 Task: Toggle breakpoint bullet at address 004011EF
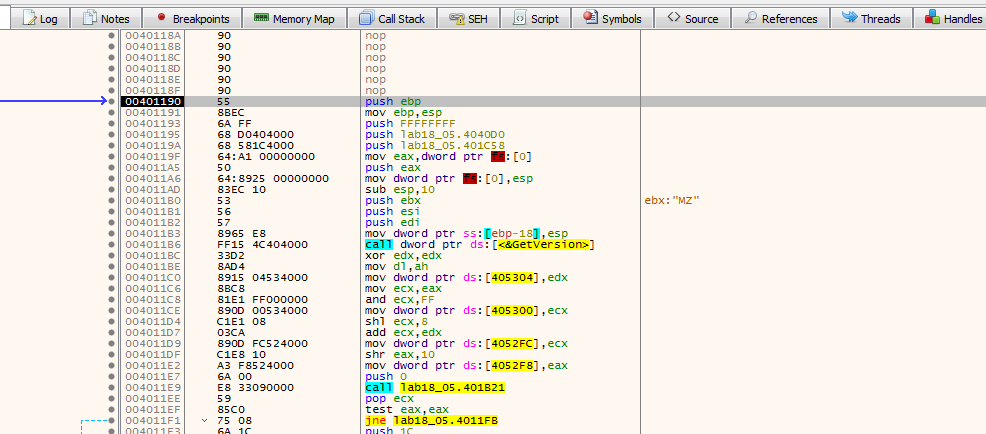[111, 410]
